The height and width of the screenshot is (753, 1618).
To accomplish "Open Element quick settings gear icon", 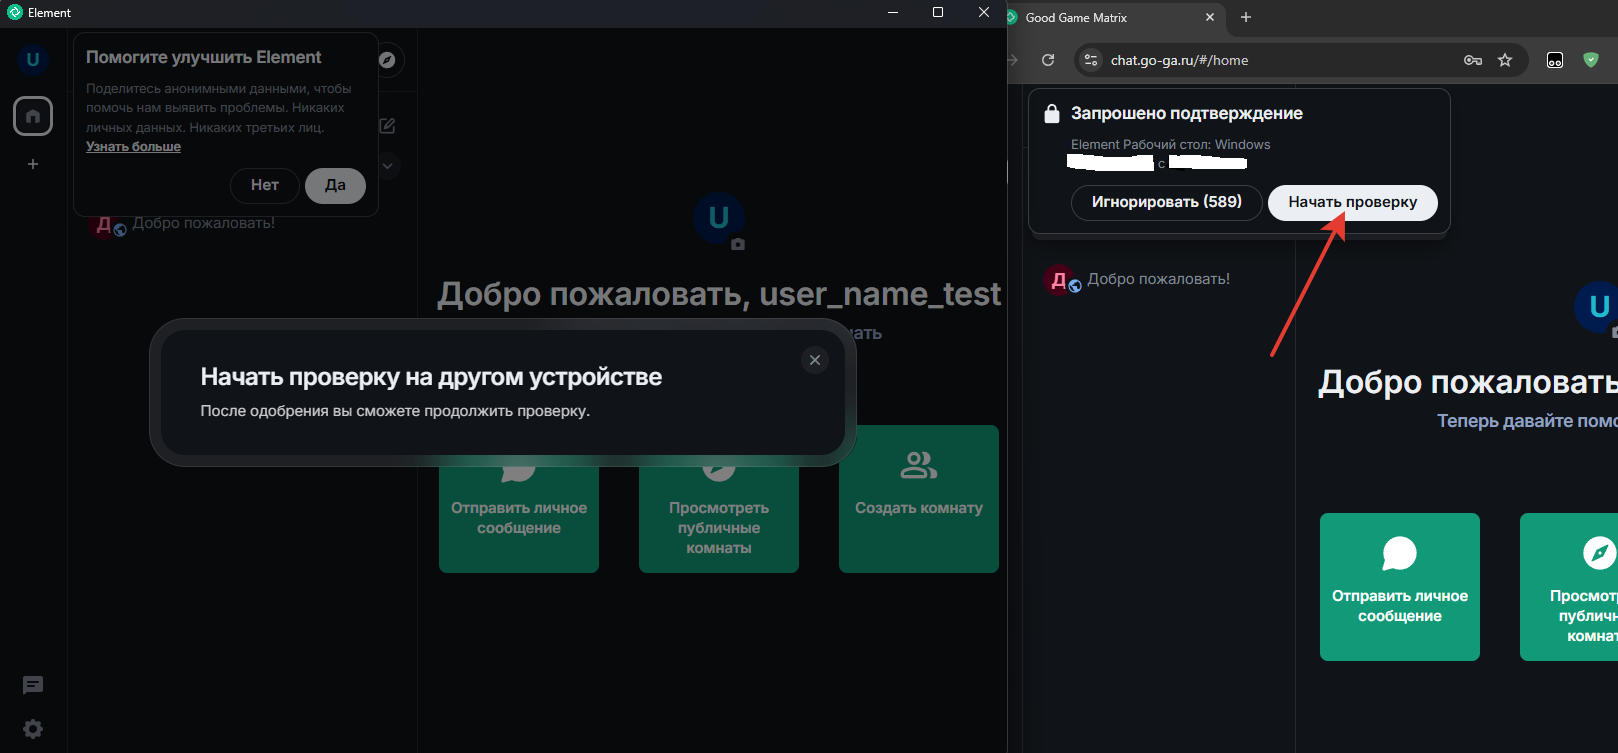I will click(33, 729).
